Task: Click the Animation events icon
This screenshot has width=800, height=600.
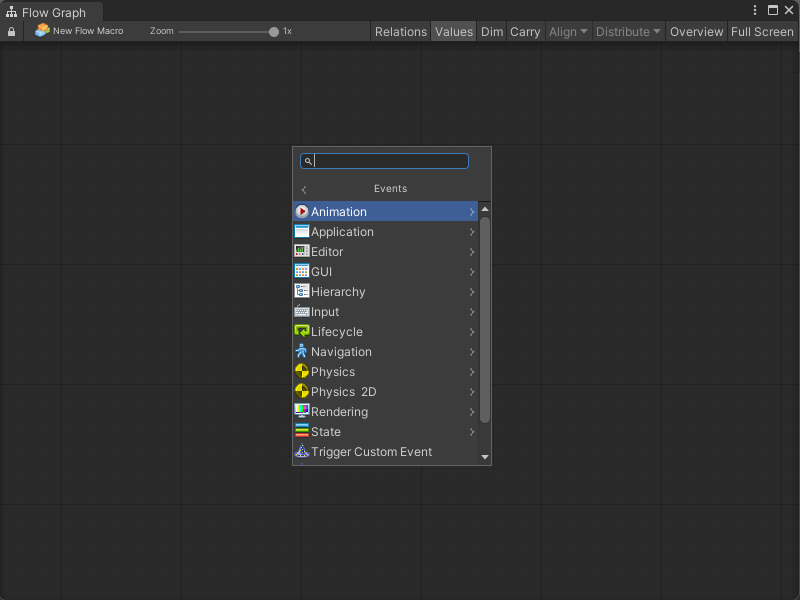Action: click(302, 212)
